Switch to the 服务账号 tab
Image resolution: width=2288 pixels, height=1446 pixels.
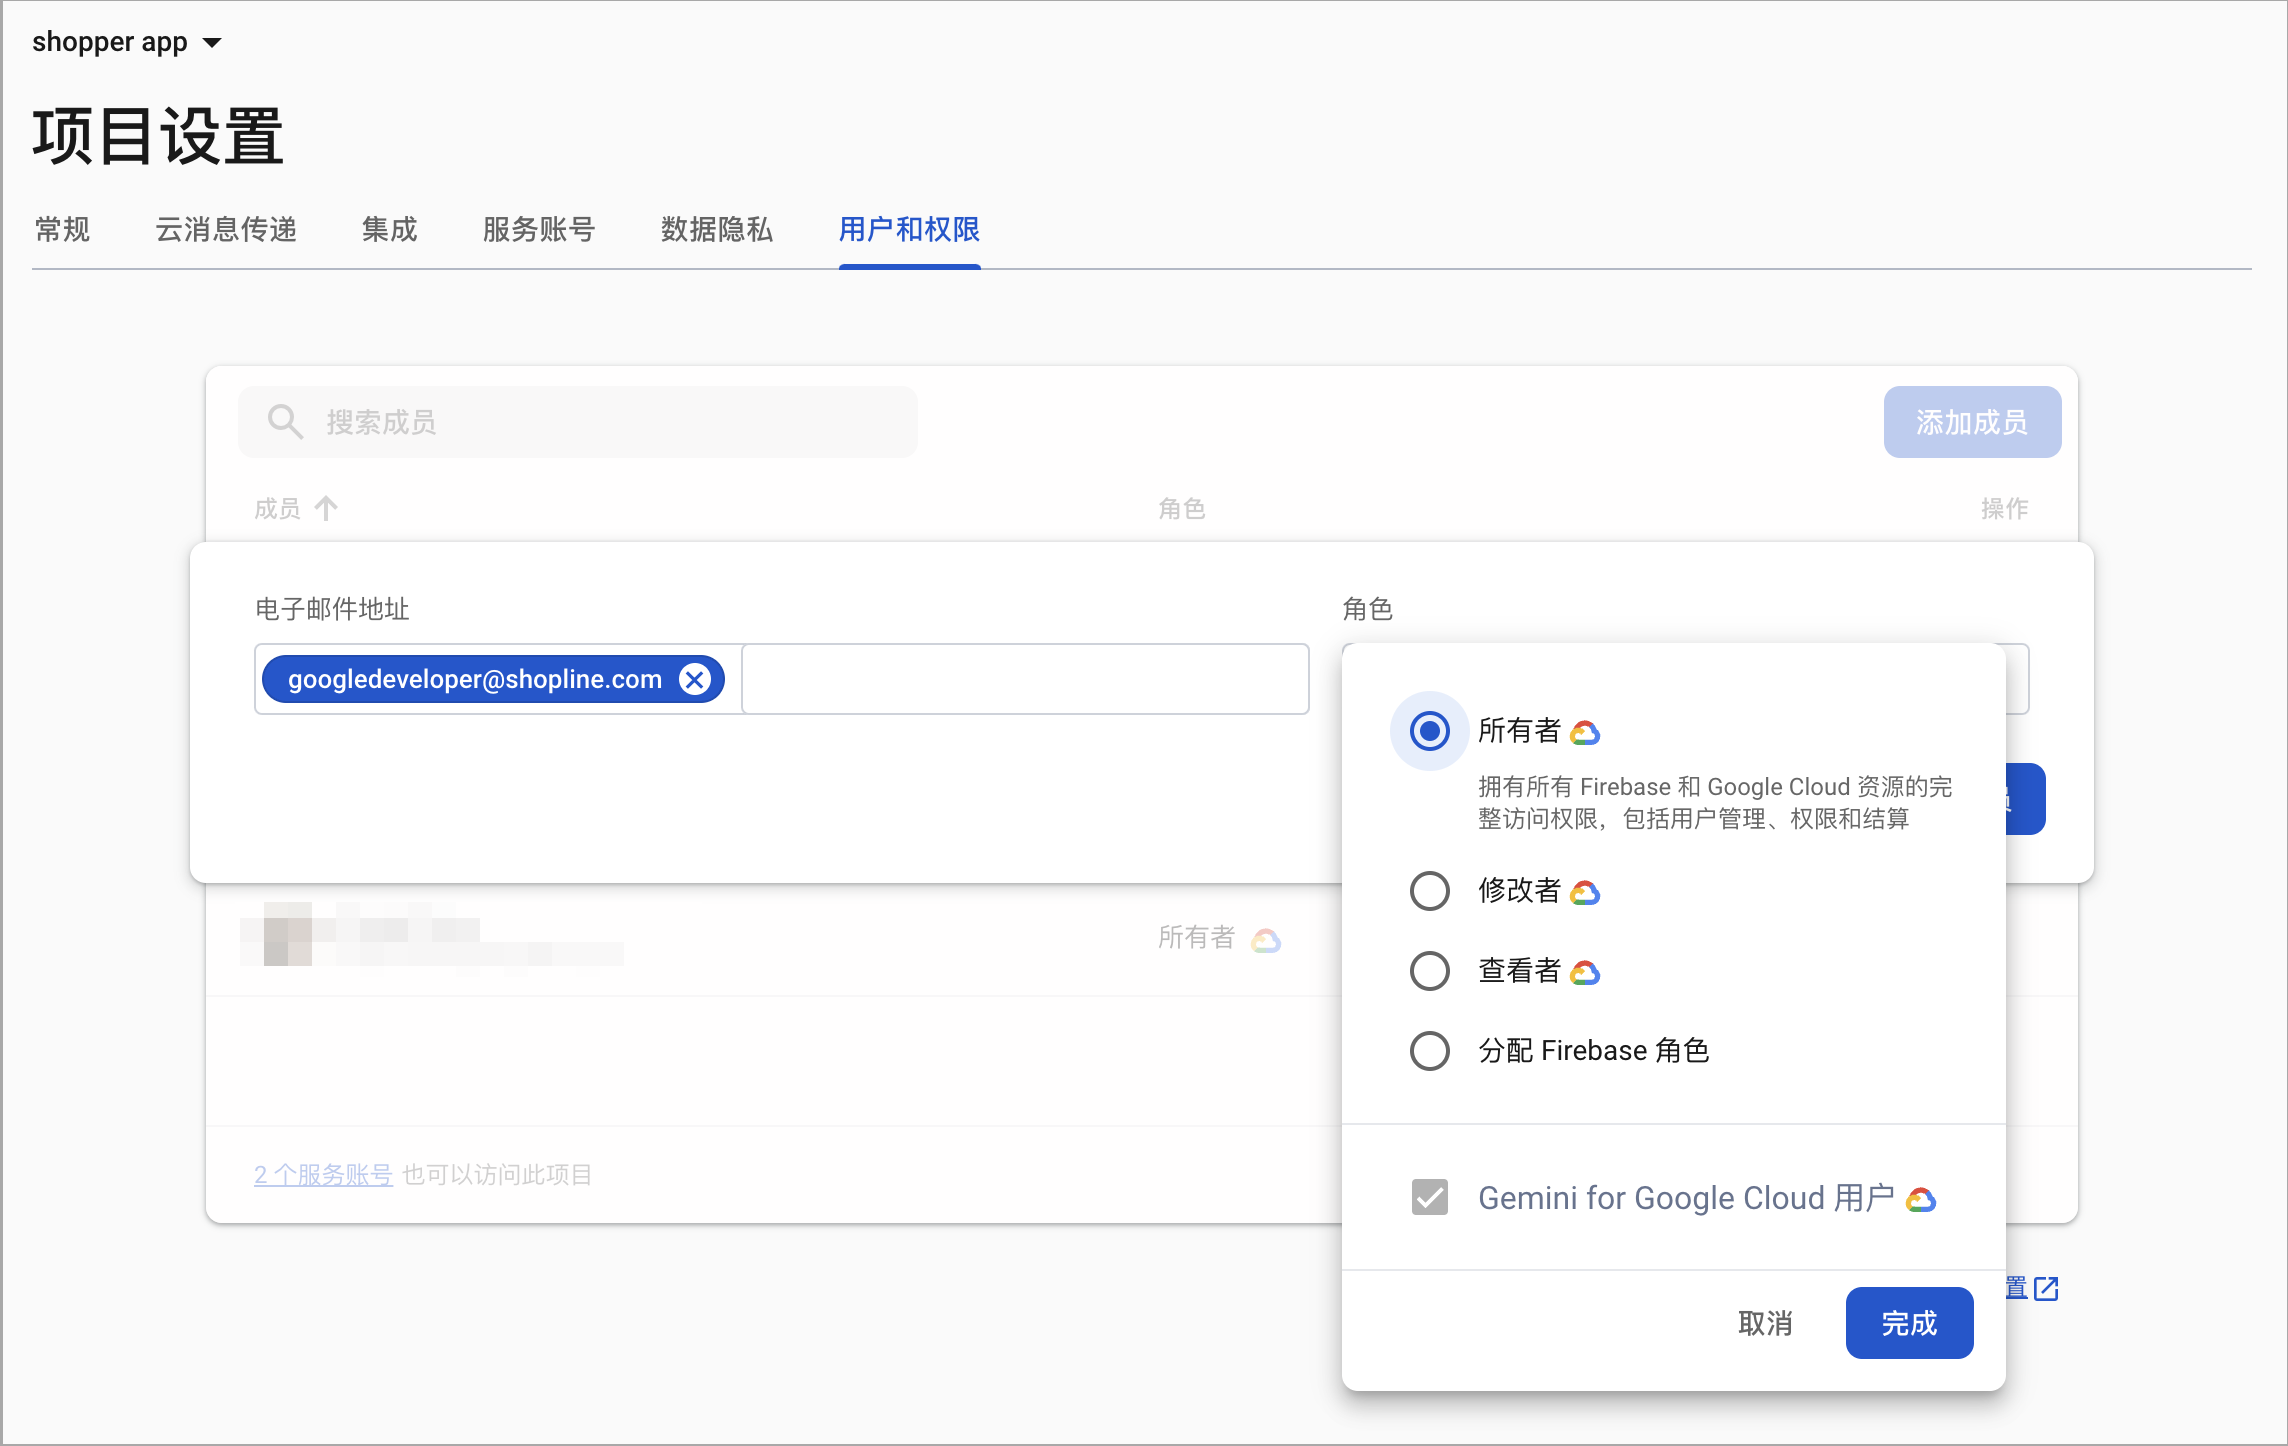coord(538,230)
